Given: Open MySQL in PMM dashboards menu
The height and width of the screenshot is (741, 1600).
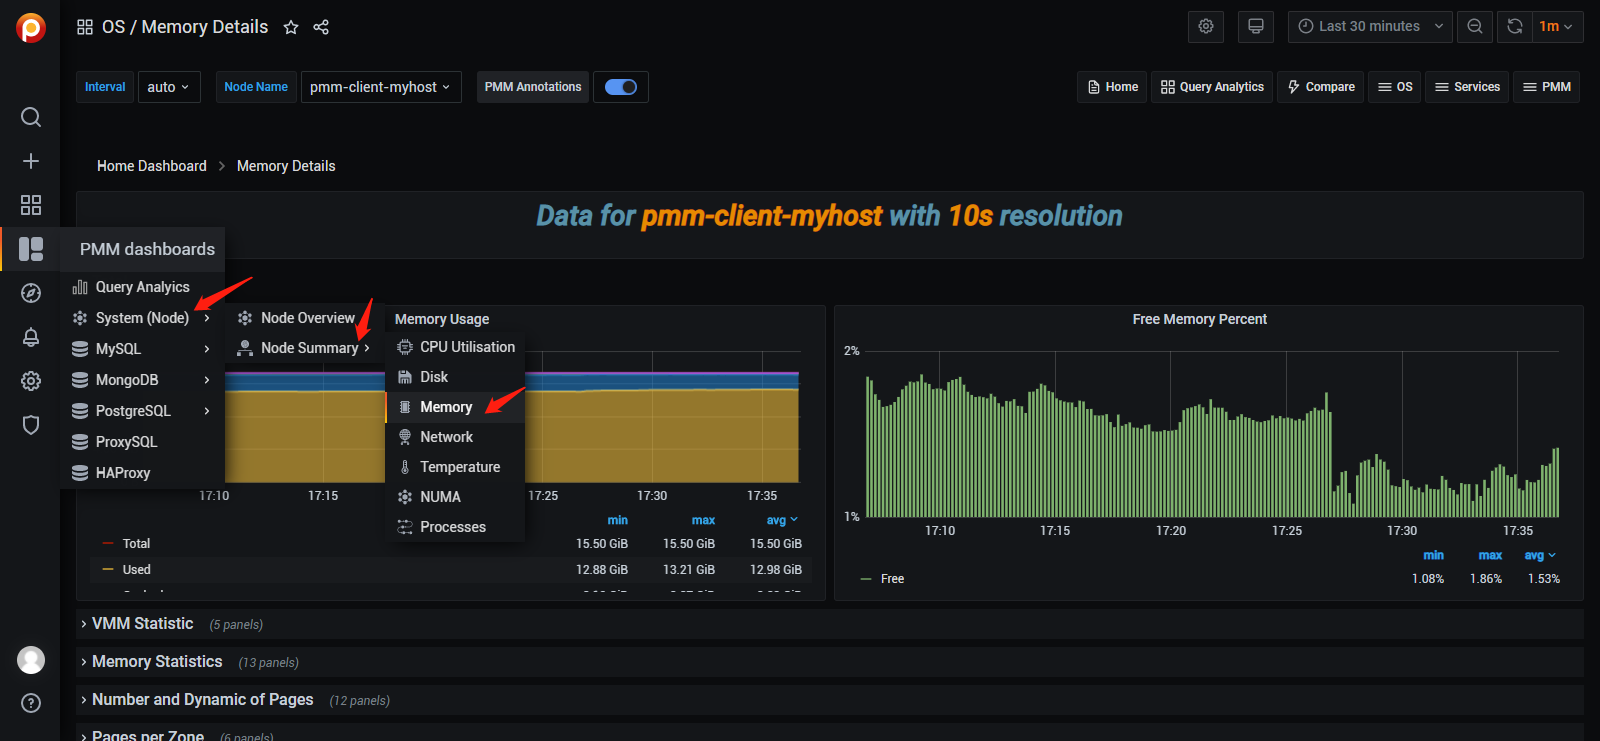Looking at the screenshot, I should coord(118,349).
